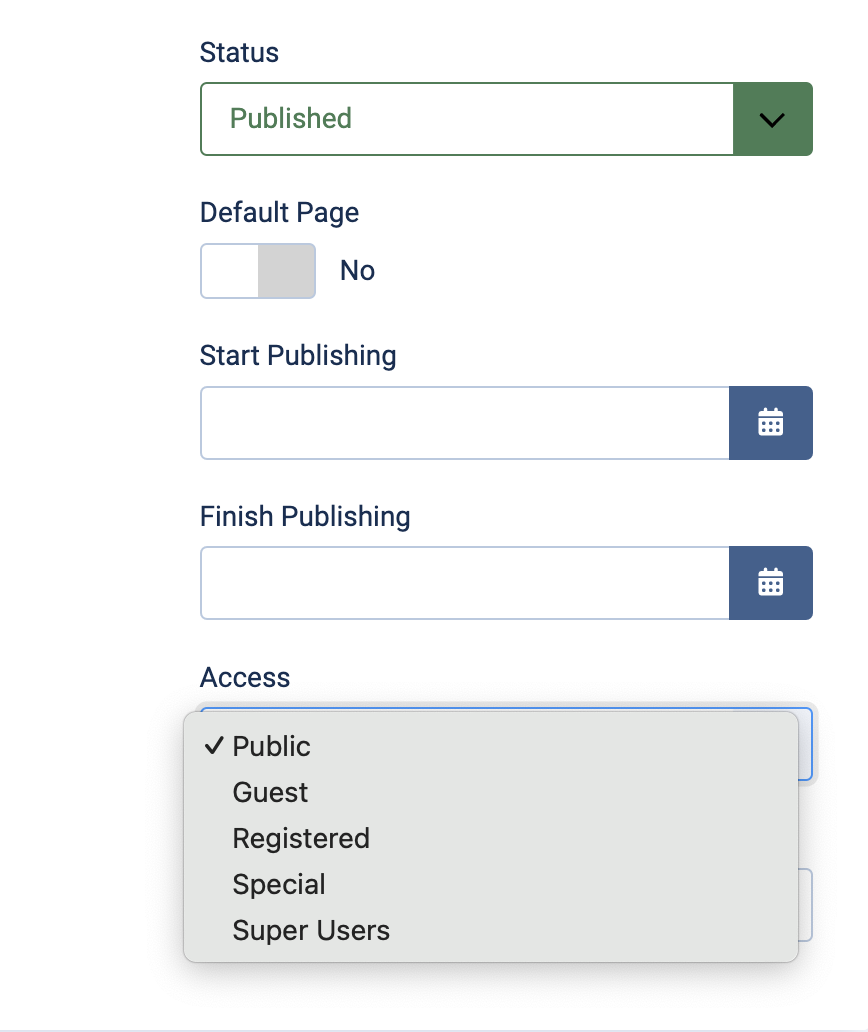Click the No label beside the toggle
Image resolution: width=868 pixels, height=1032 pixels.
point(357,271)
